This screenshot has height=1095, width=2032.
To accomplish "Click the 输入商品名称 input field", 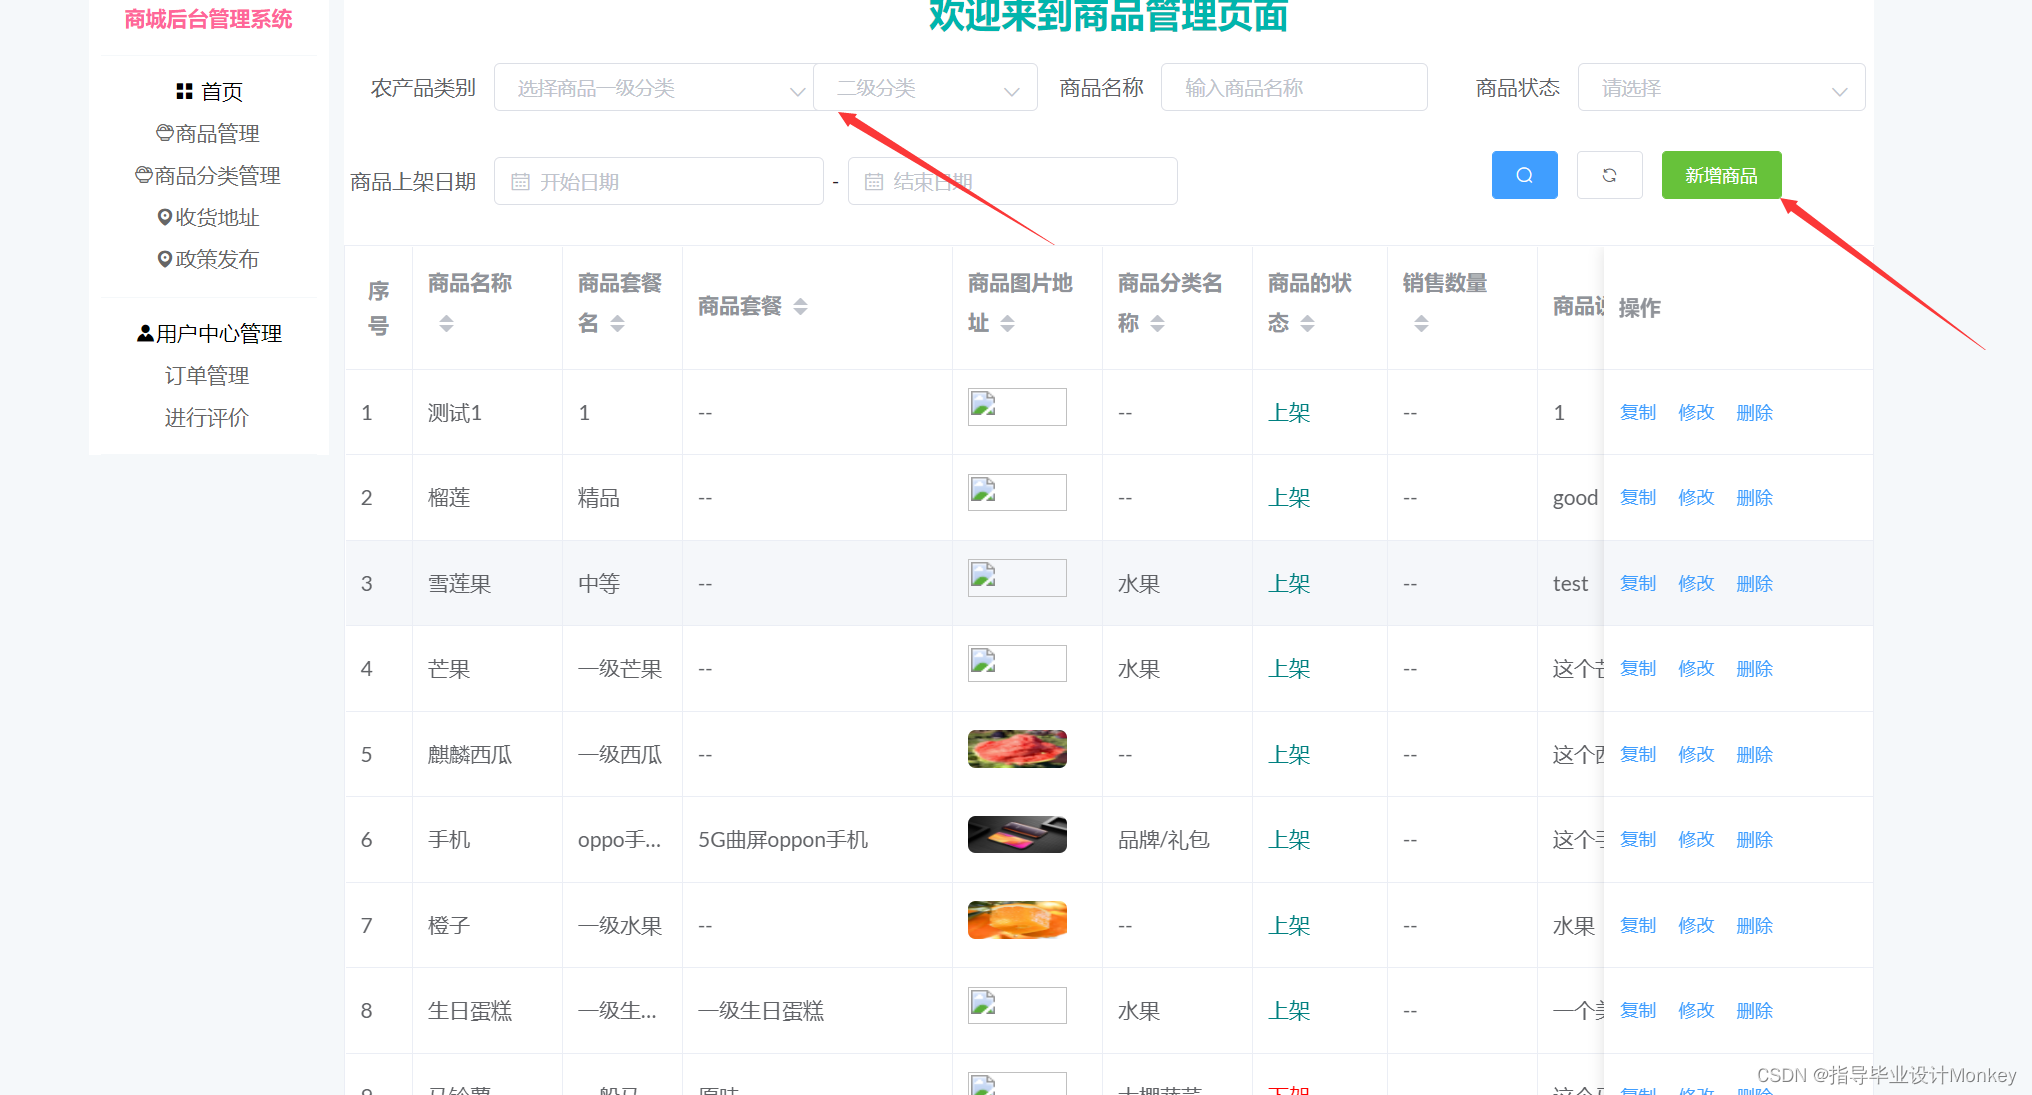I will click(1294, 88).
